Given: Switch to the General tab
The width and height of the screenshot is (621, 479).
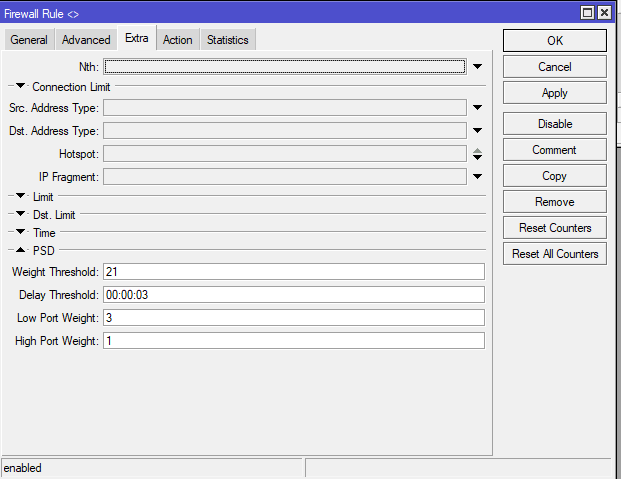Looking at the screenshot, I should click(x=29, y=40).
